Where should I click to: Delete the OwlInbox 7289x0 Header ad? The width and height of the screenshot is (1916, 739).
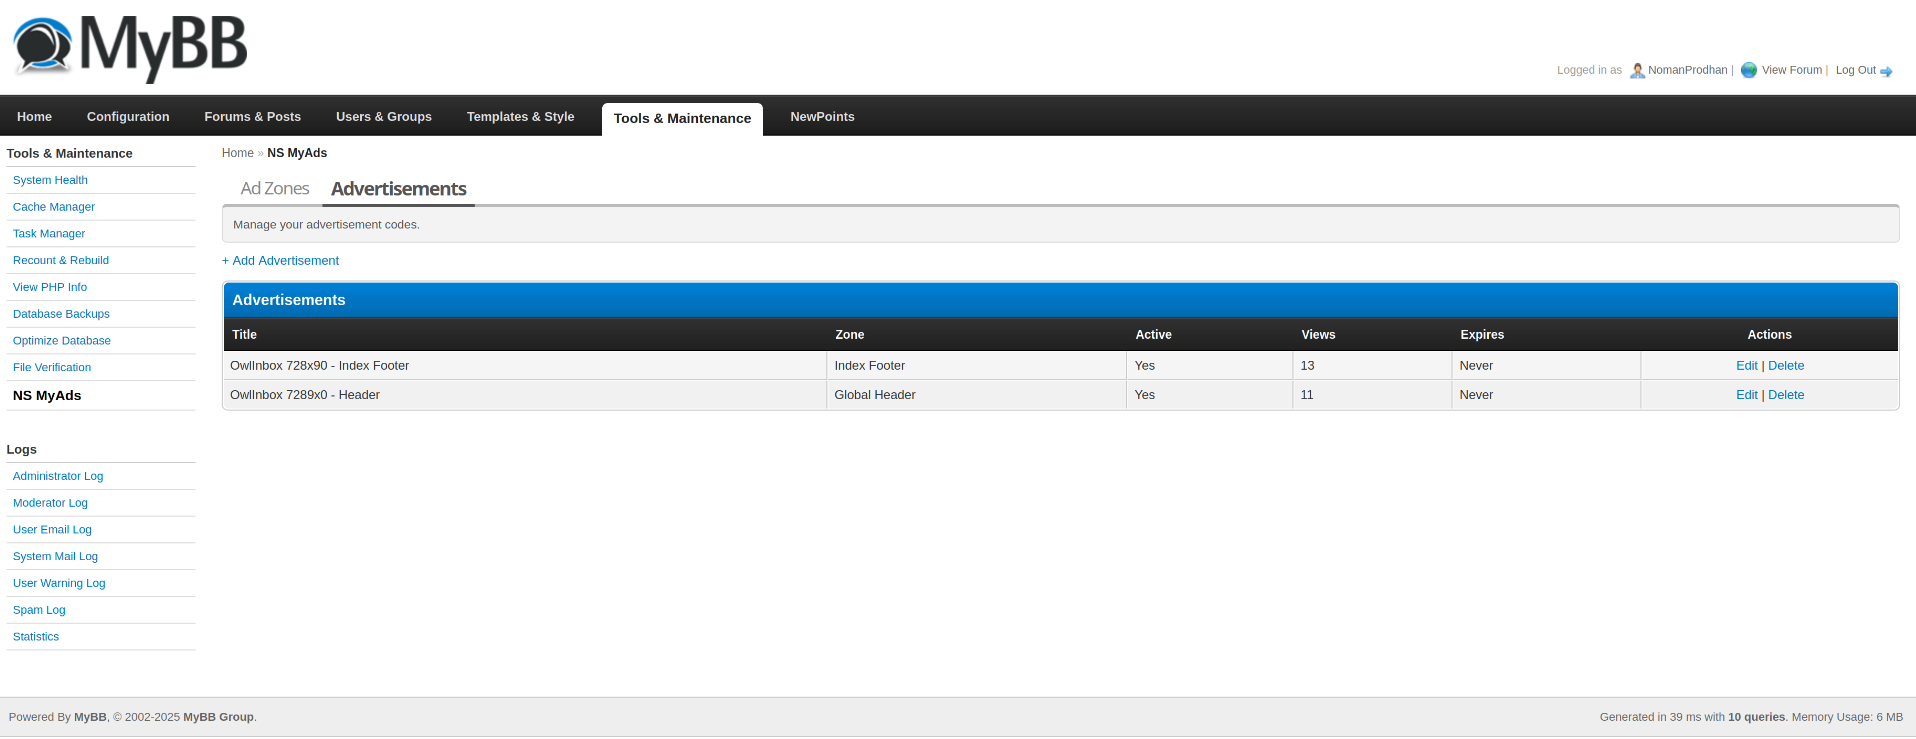coord(1786,395)
